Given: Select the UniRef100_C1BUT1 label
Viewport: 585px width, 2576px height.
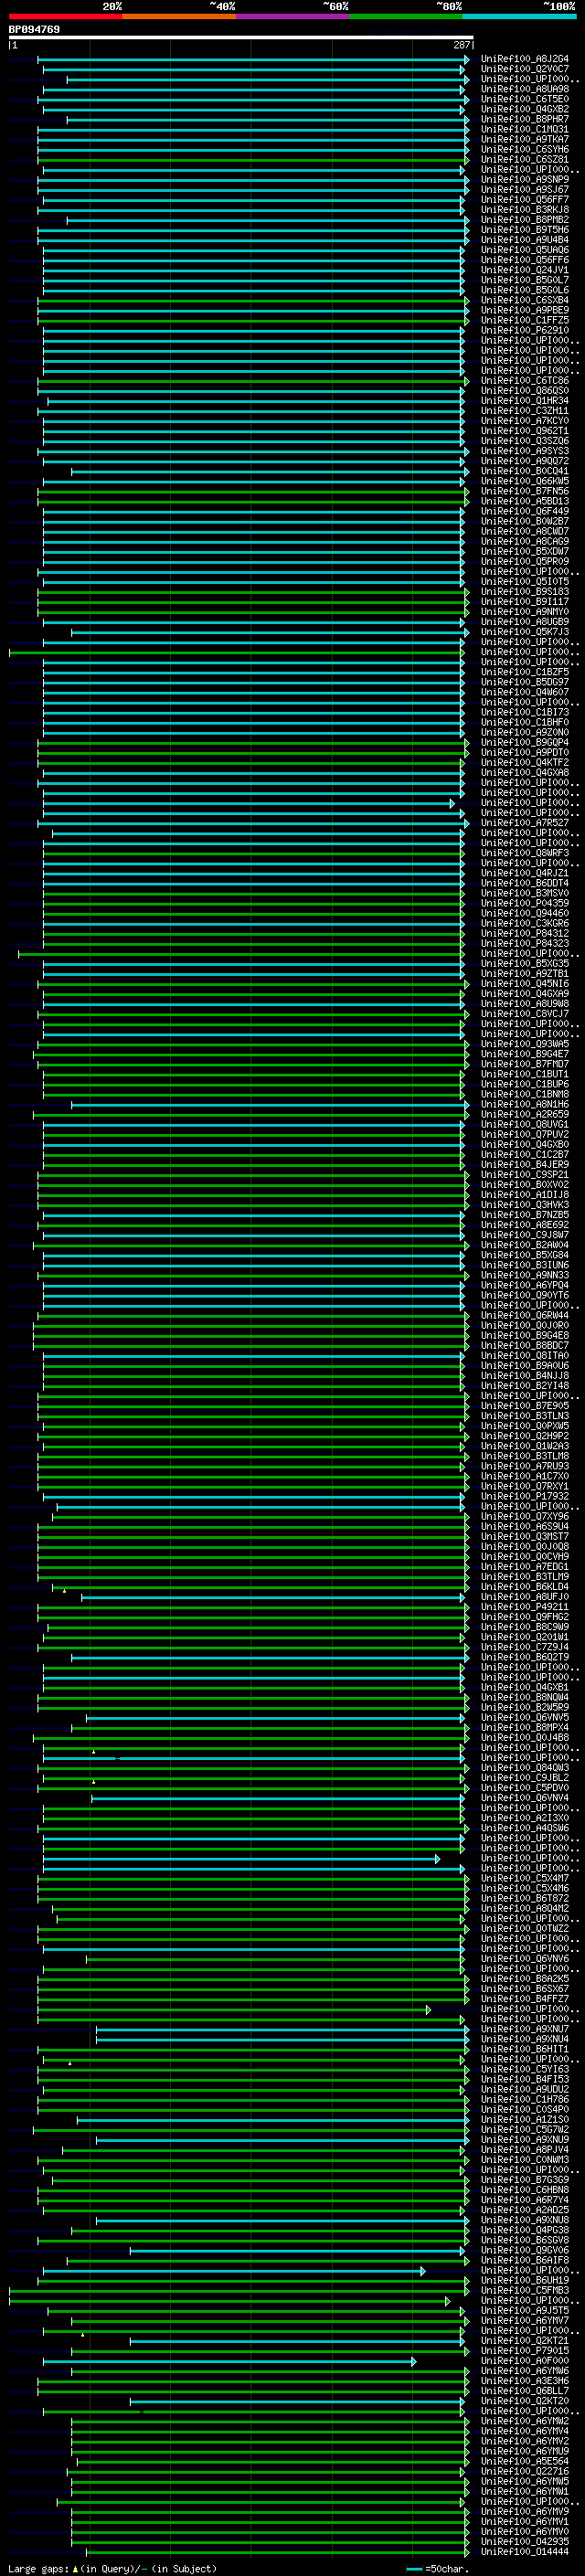Looking at the screenshot, I should tap(524, 1074).
